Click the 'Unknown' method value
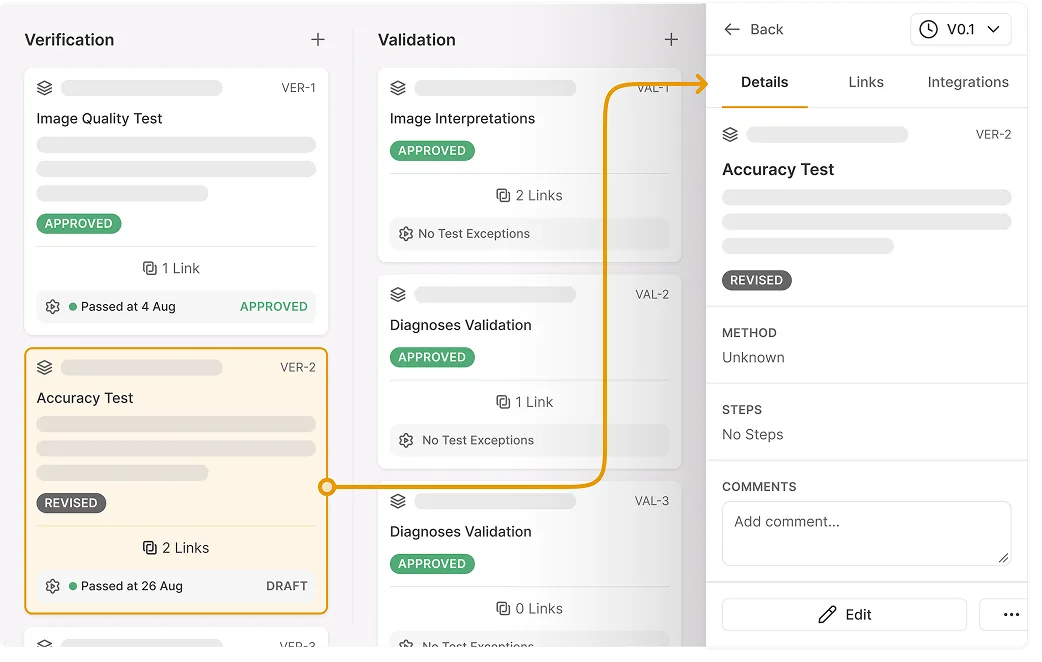 pyautogui.click(x=754, y=358)
